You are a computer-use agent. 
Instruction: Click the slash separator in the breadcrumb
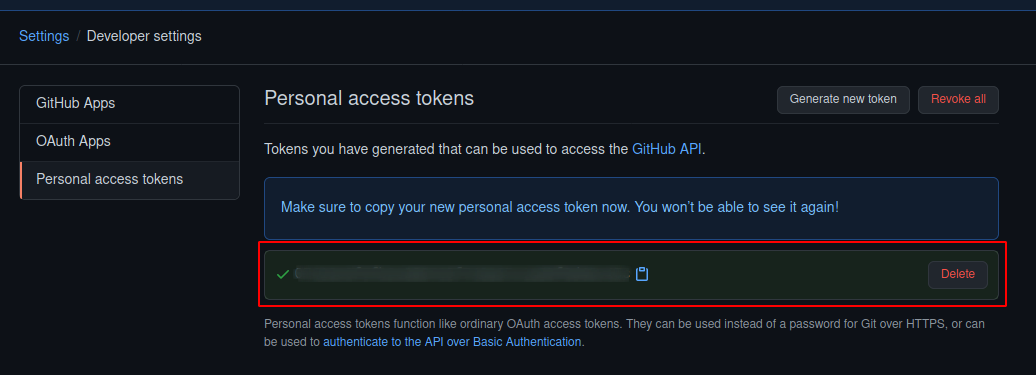78,36
